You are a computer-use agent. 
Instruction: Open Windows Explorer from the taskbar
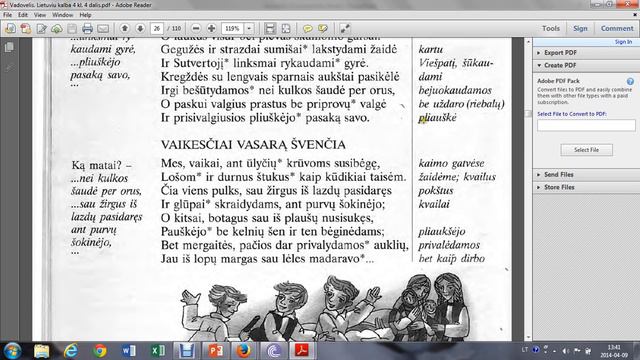42,351
